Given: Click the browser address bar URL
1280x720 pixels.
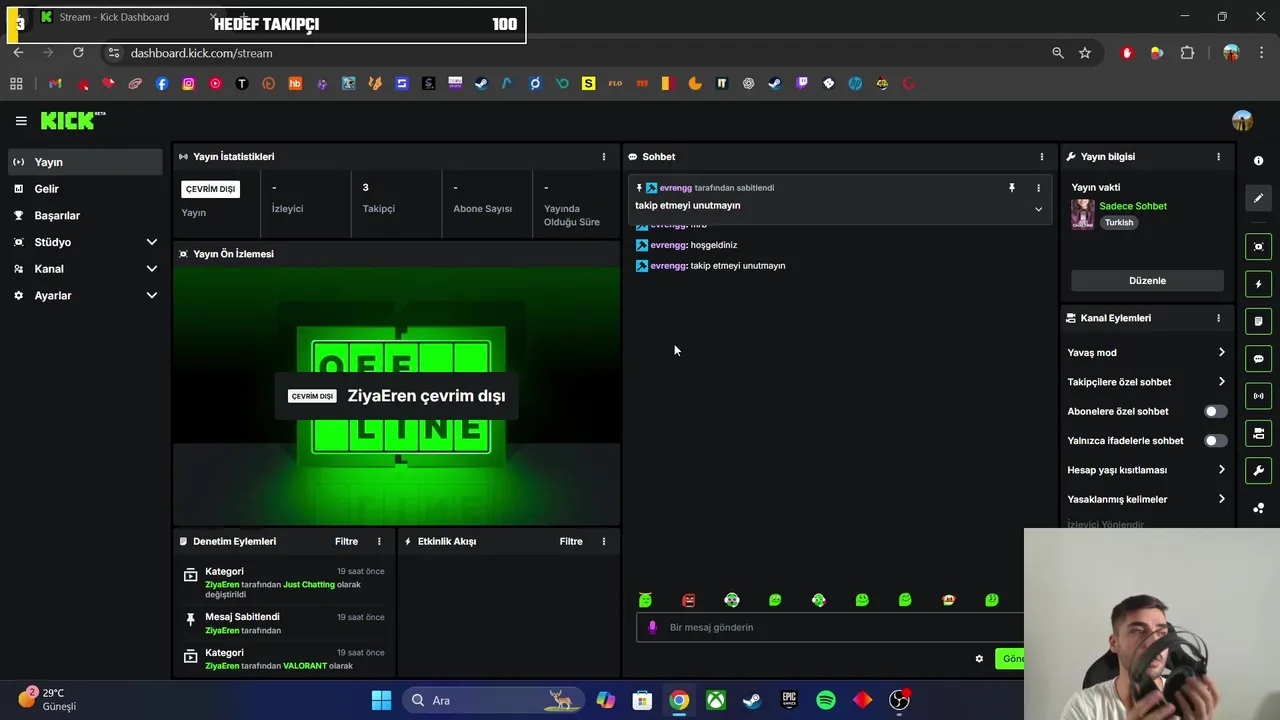Looking at the screenshot, I should 201,53.
